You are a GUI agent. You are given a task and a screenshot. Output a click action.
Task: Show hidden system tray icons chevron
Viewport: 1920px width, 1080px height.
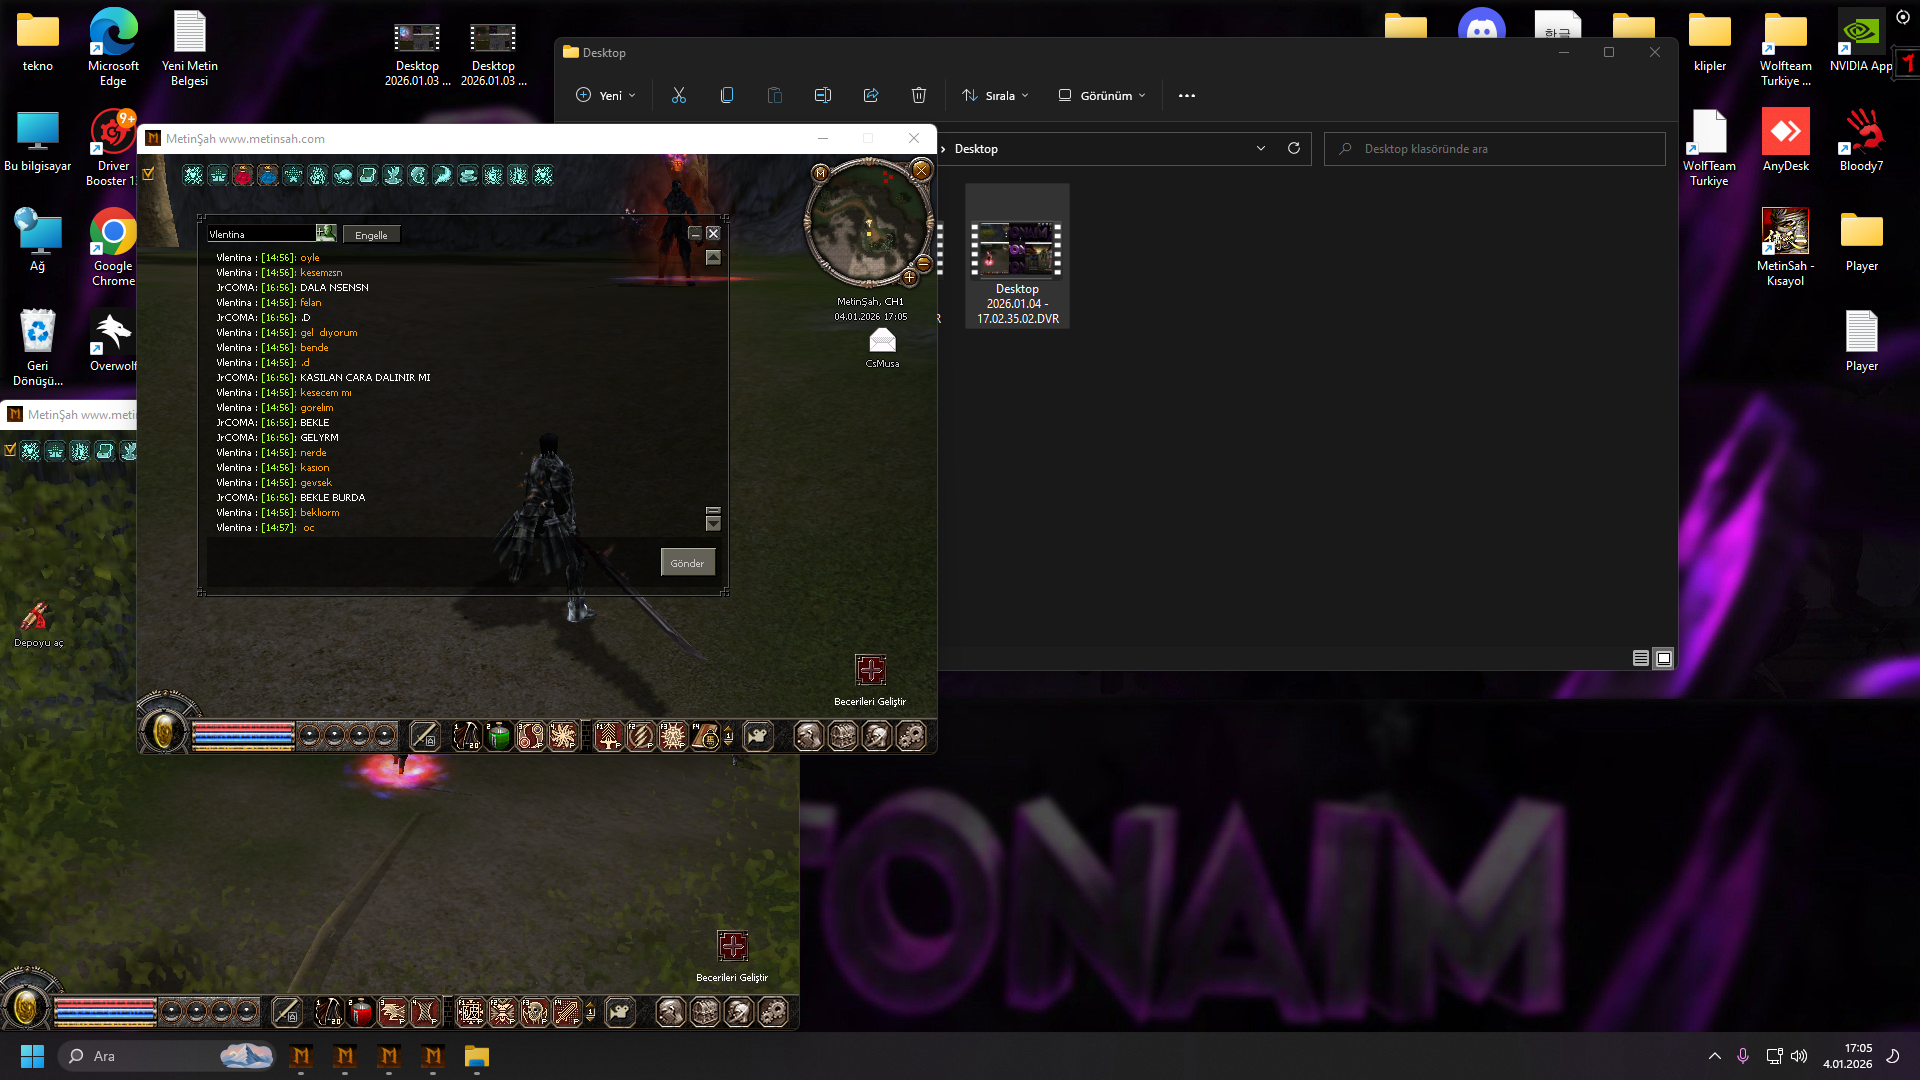(1715, 1056)
